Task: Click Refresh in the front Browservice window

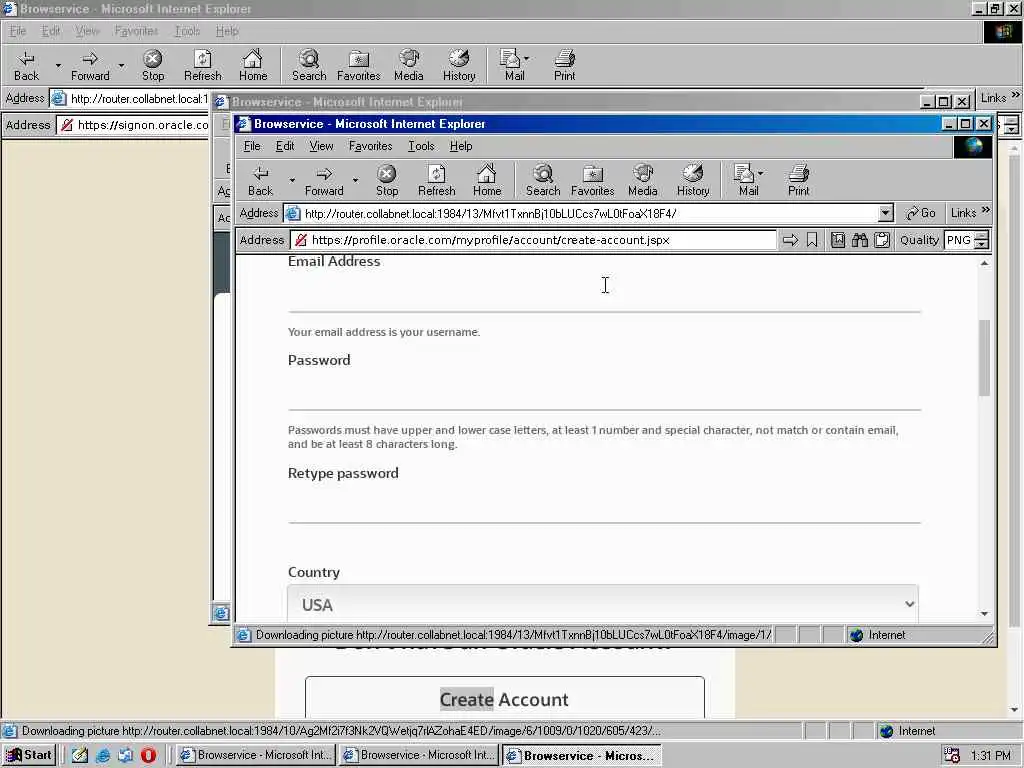Action: pyautogui.click(x=436, y=180)
